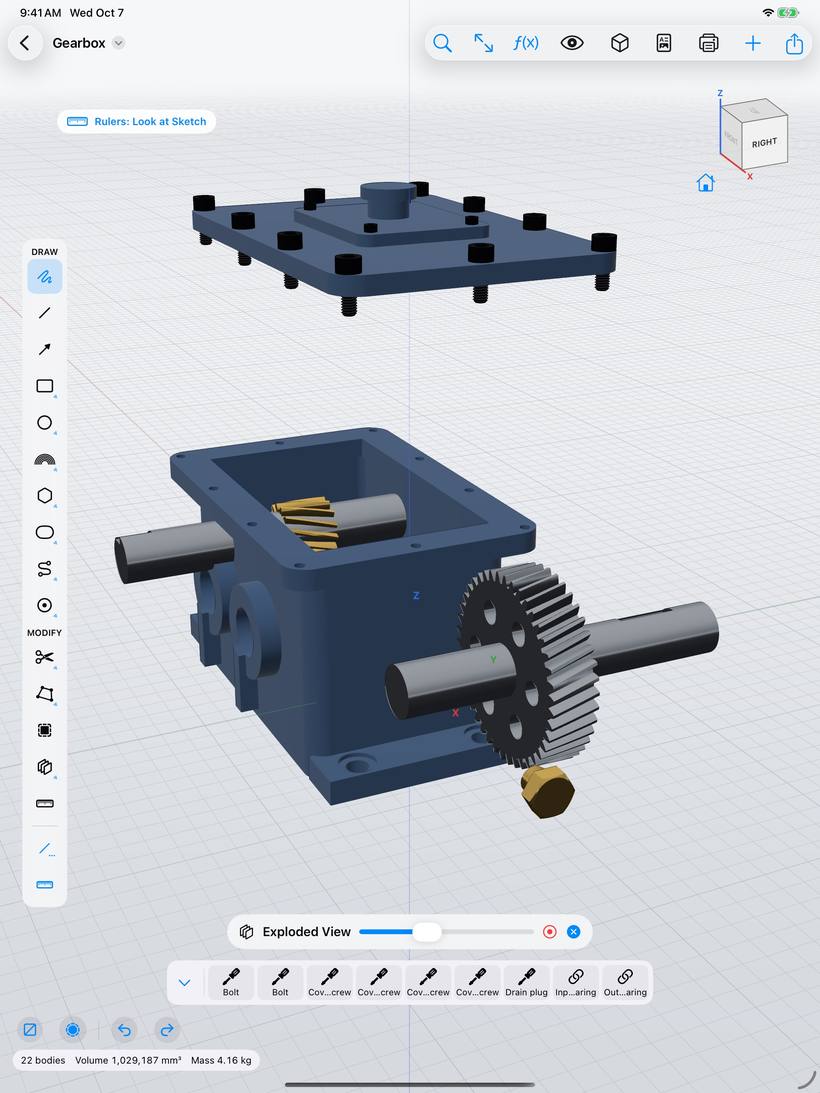Select the Trim scissors tool

coord(45,657)
